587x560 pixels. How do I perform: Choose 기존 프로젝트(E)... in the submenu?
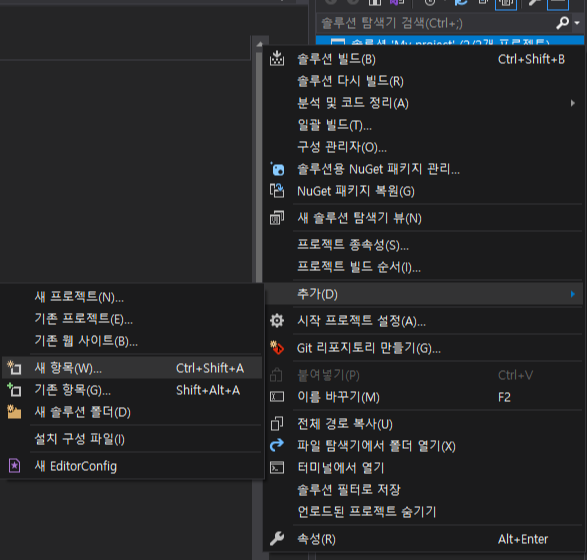point(132,319)
